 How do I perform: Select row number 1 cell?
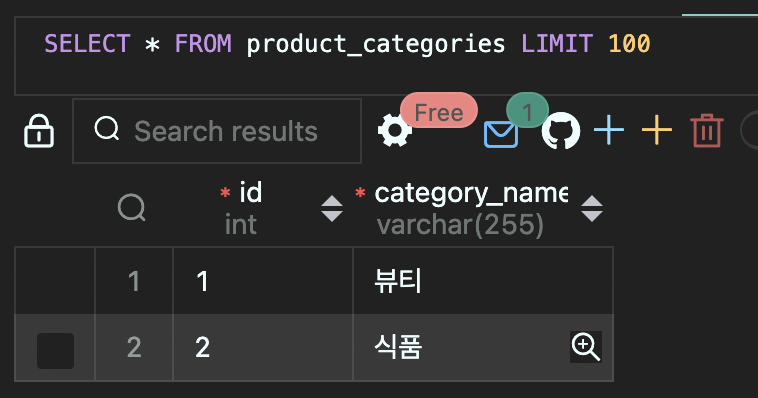[134, 281]
